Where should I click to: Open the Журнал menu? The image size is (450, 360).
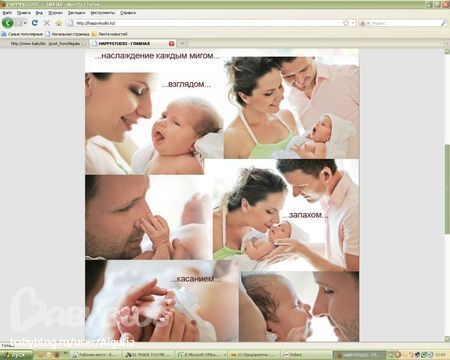pyautogui.click(x=55, y=13)
